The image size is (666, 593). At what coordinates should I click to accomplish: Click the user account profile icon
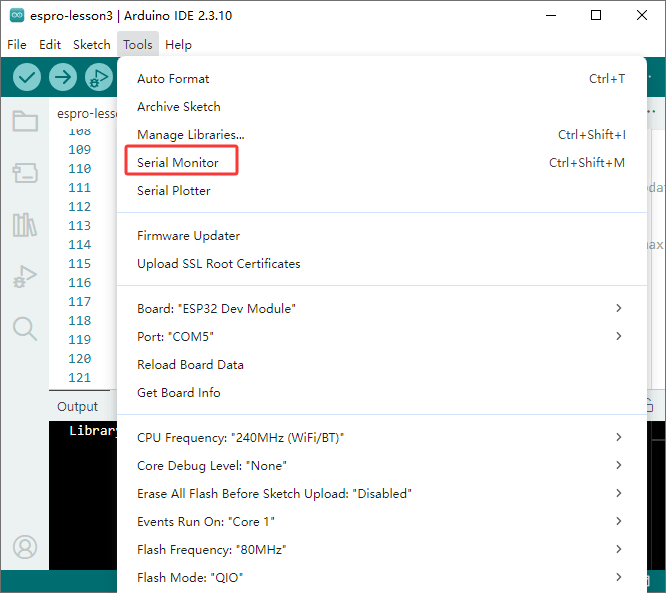click(25, 547)
